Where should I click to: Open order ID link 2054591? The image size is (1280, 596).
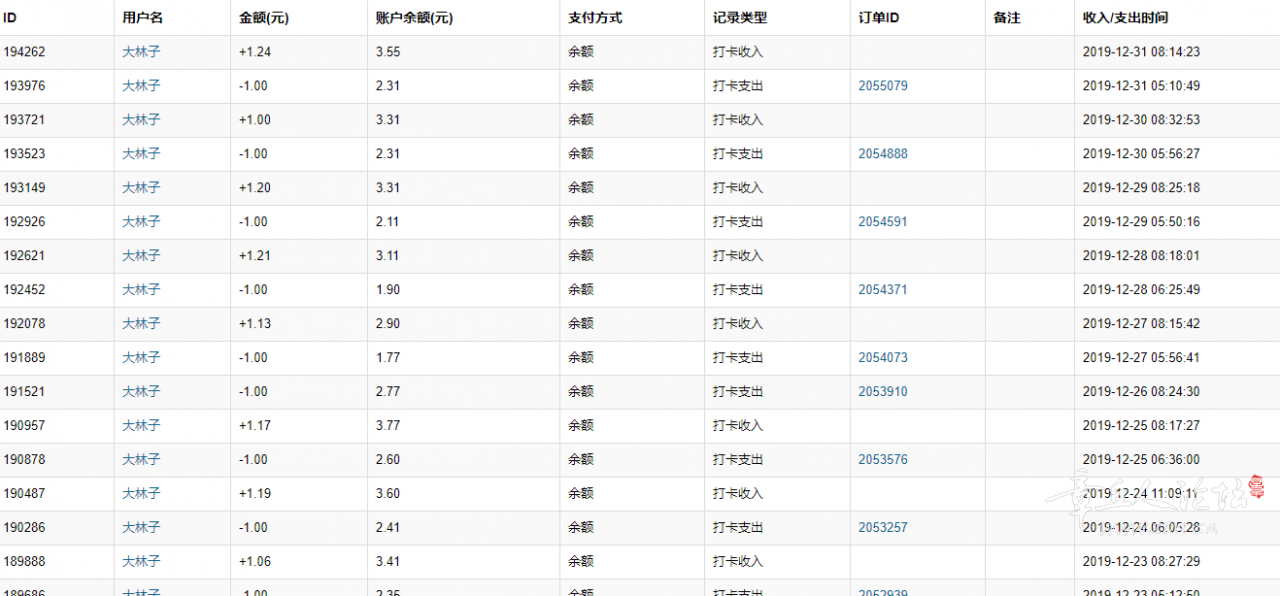click(x=883, y=222)
